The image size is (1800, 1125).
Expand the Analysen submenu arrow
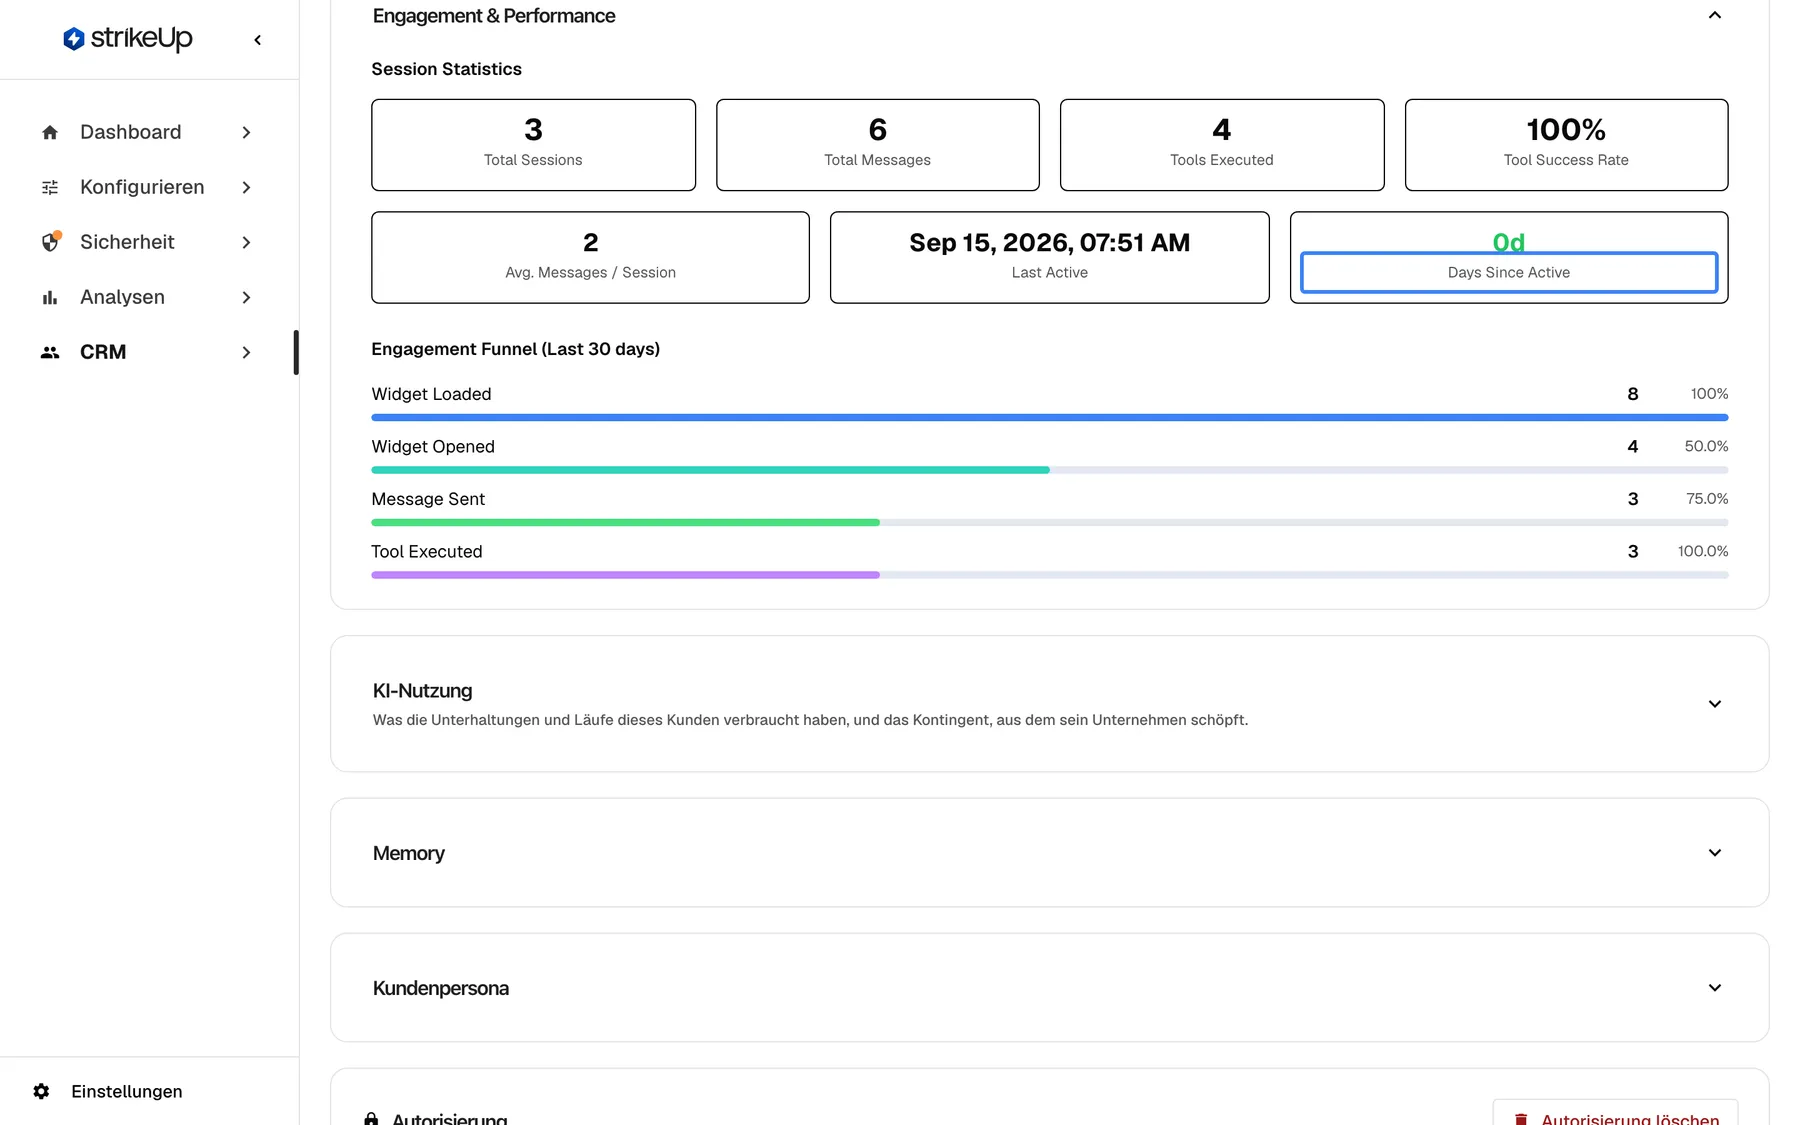tap(246, 297)
